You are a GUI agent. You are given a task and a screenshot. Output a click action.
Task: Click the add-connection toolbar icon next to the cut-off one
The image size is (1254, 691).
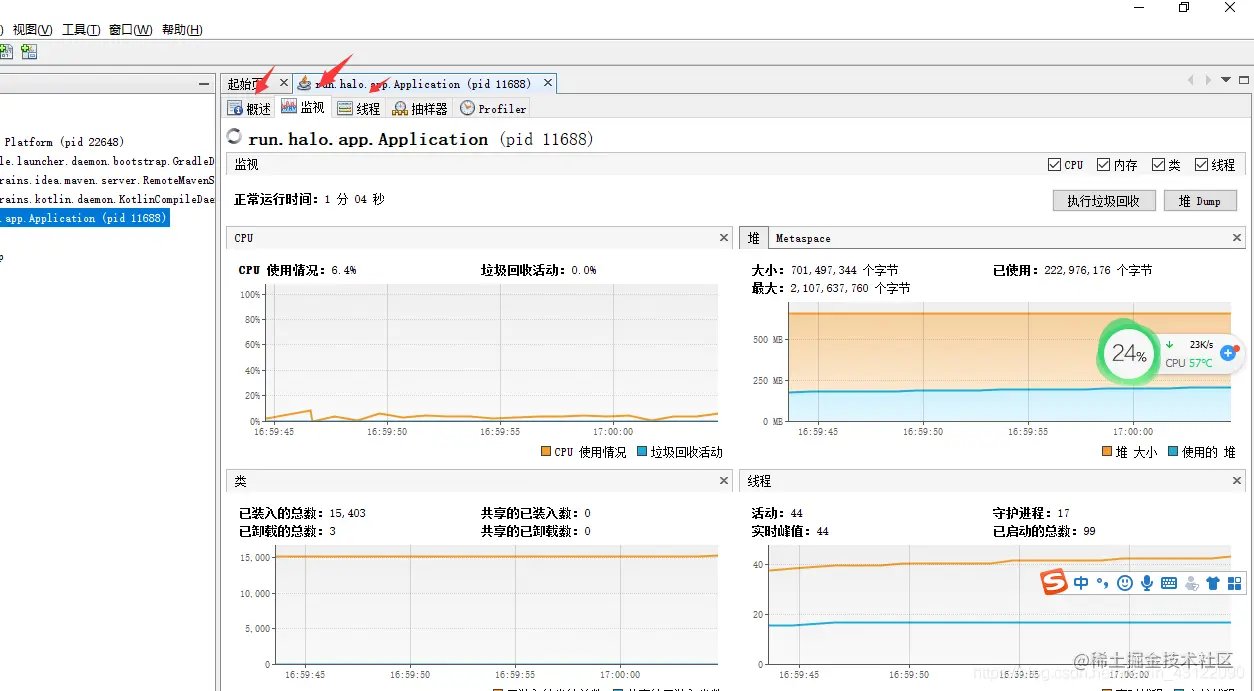28,51
